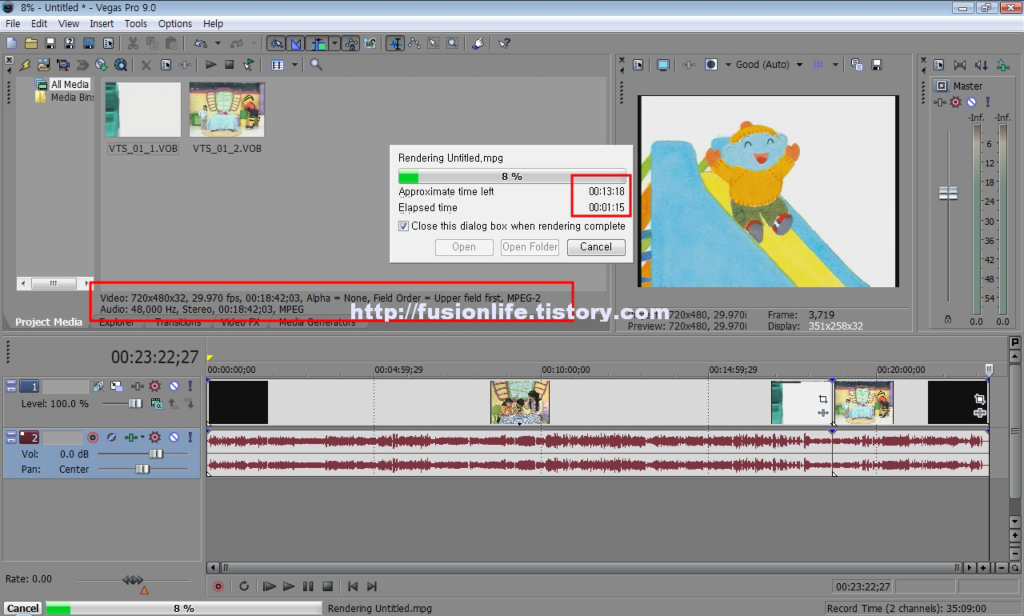This screenshot has height=616, width=1024.
Task: Toggle Lock Envelopes to Events button
Action: (352, 44)
